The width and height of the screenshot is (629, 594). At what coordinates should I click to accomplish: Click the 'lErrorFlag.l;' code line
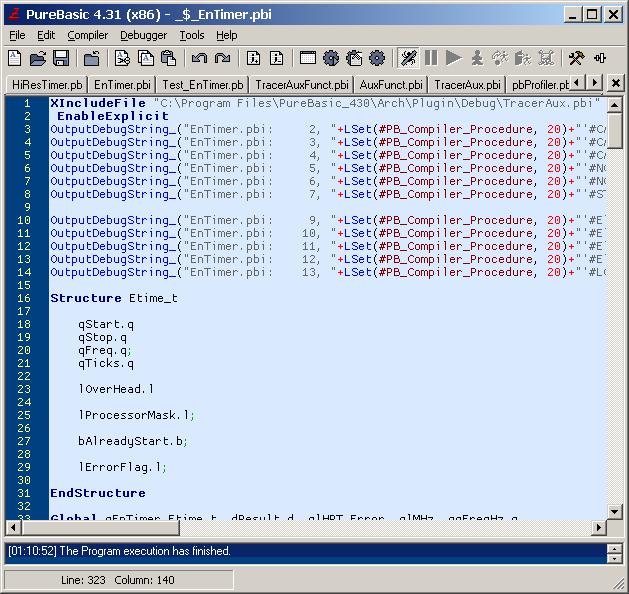point(122,467)
